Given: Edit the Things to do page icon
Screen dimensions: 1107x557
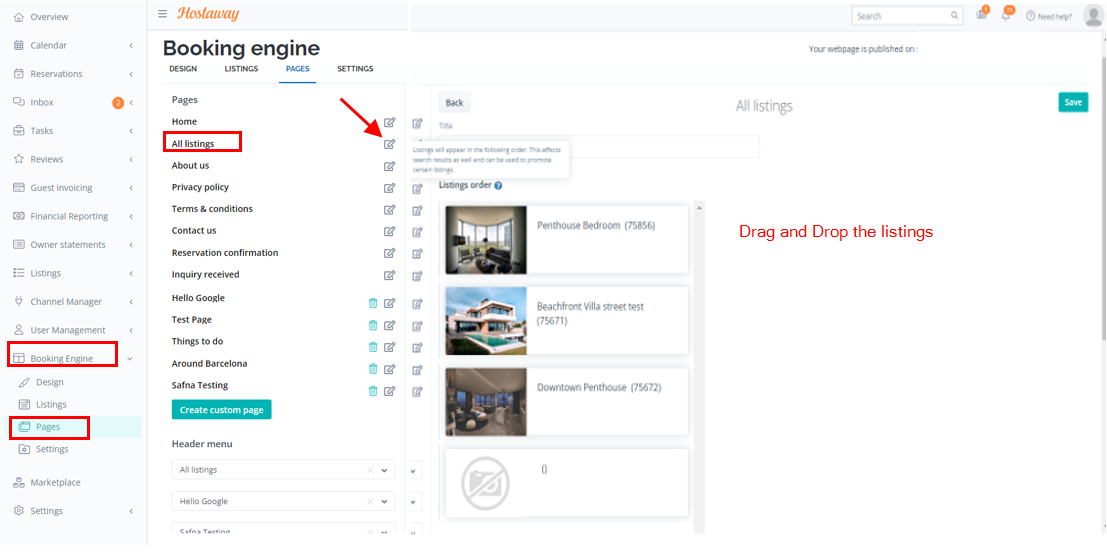Looking at the screenshot, I should tap(389, 347).
